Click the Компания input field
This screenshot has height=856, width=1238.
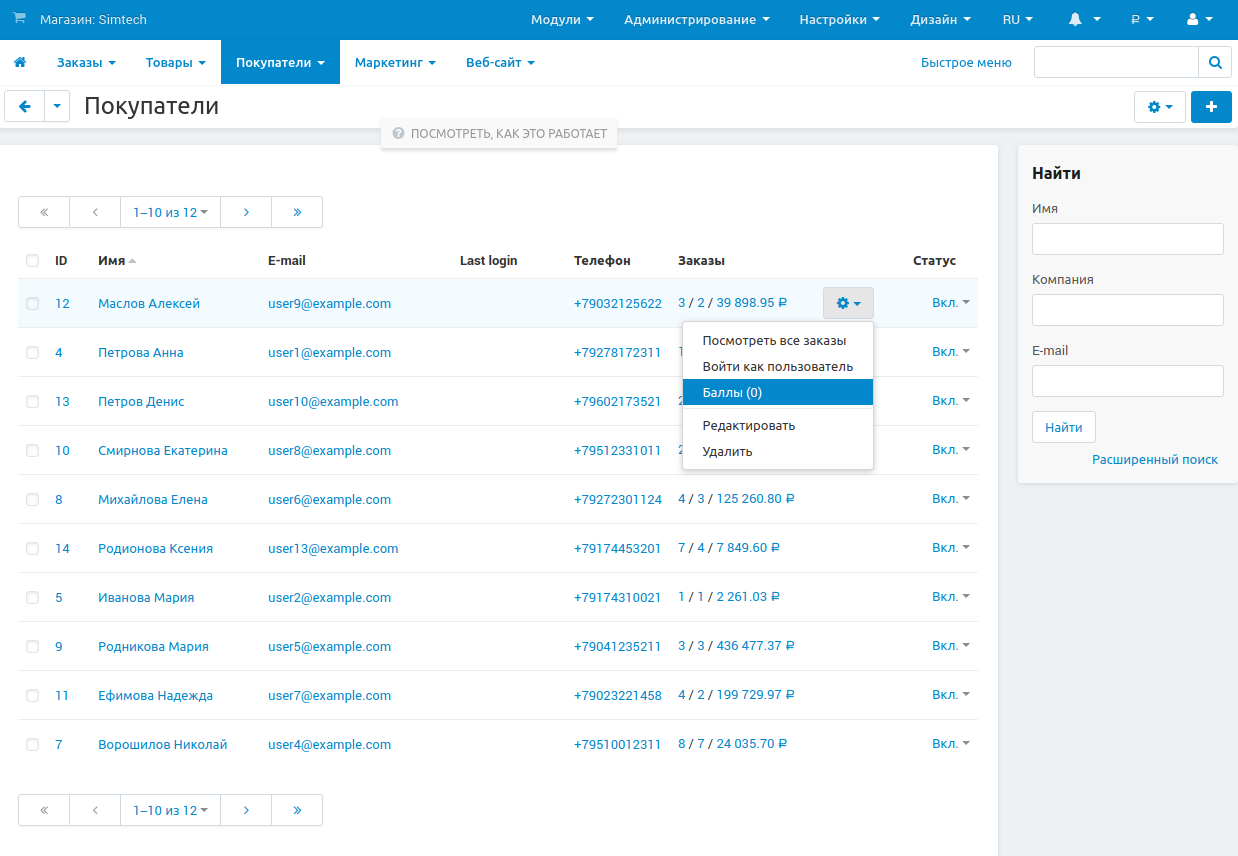point(1127,310)
